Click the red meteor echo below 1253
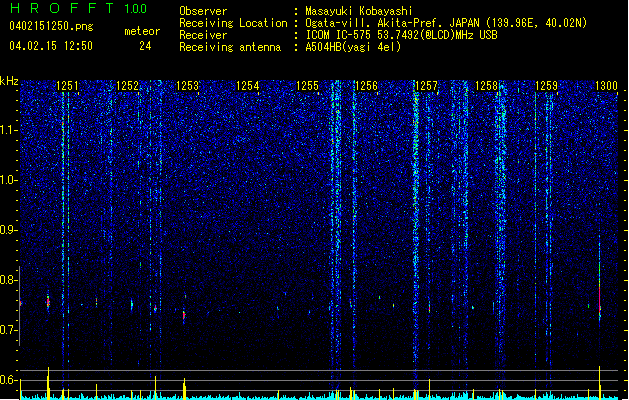Image resolution: width=629 pixels, height=400 pixels. [x=184, y=315]
